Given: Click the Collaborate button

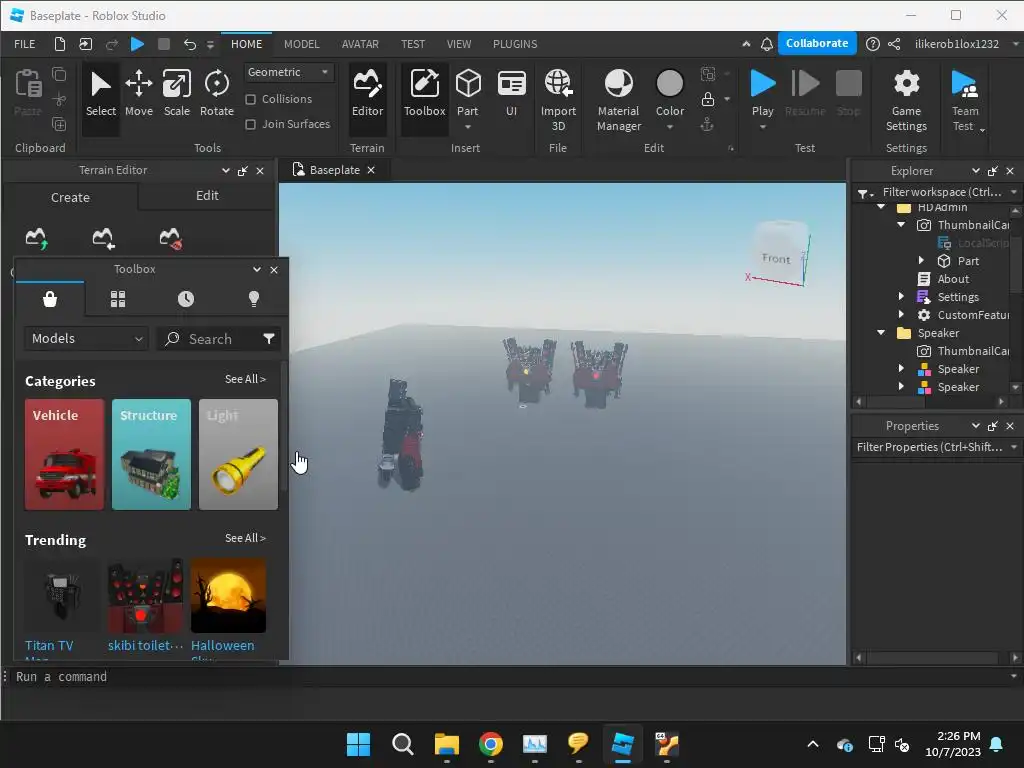Looking at the screenshot, I should pos(816,43).
